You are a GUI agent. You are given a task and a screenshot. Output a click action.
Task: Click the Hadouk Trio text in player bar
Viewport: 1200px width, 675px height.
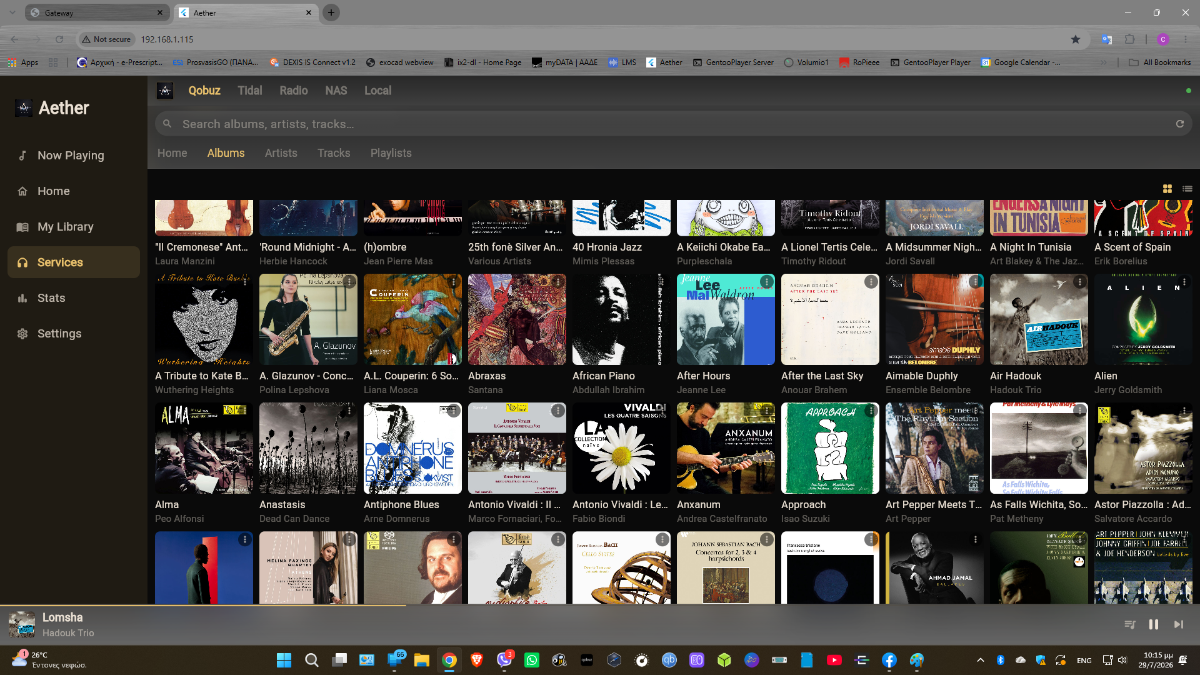tap(68, 633)
